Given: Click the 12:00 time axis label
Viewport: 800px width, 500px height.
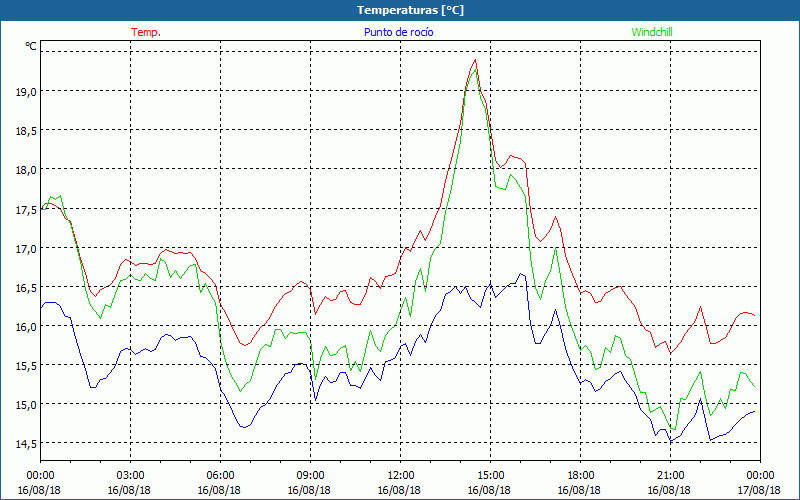Looking at the screenshot, I should pyautogui.click(x=401, y=476).
